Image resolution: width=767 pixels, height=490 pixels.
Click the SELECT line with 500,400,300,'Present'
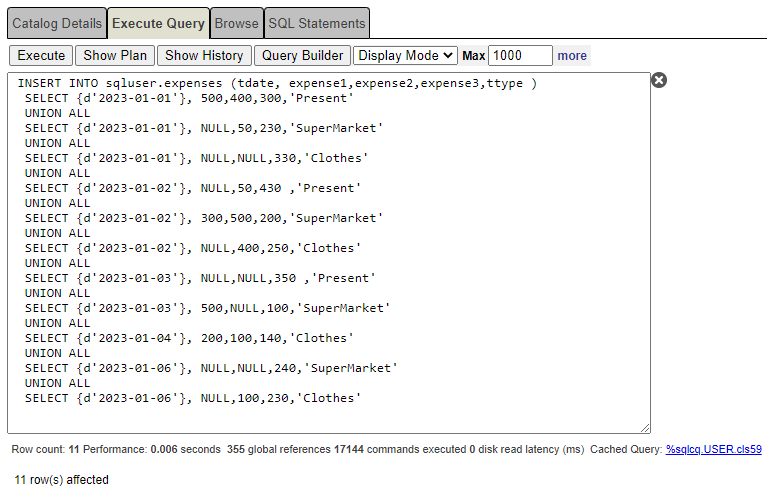point(190,98)
